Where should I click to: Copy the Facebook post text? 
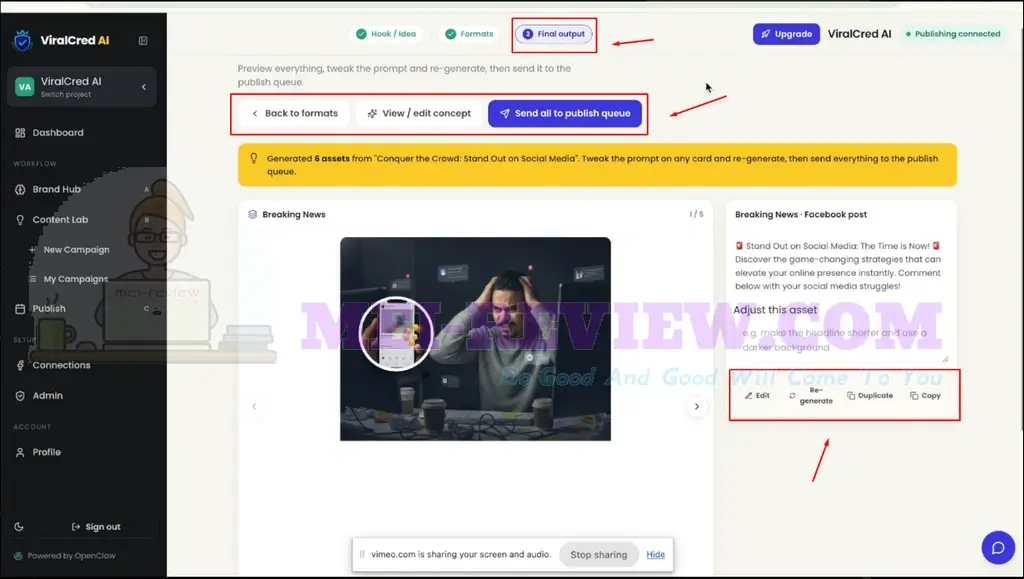pyautogui.click(x=925, y=396)
